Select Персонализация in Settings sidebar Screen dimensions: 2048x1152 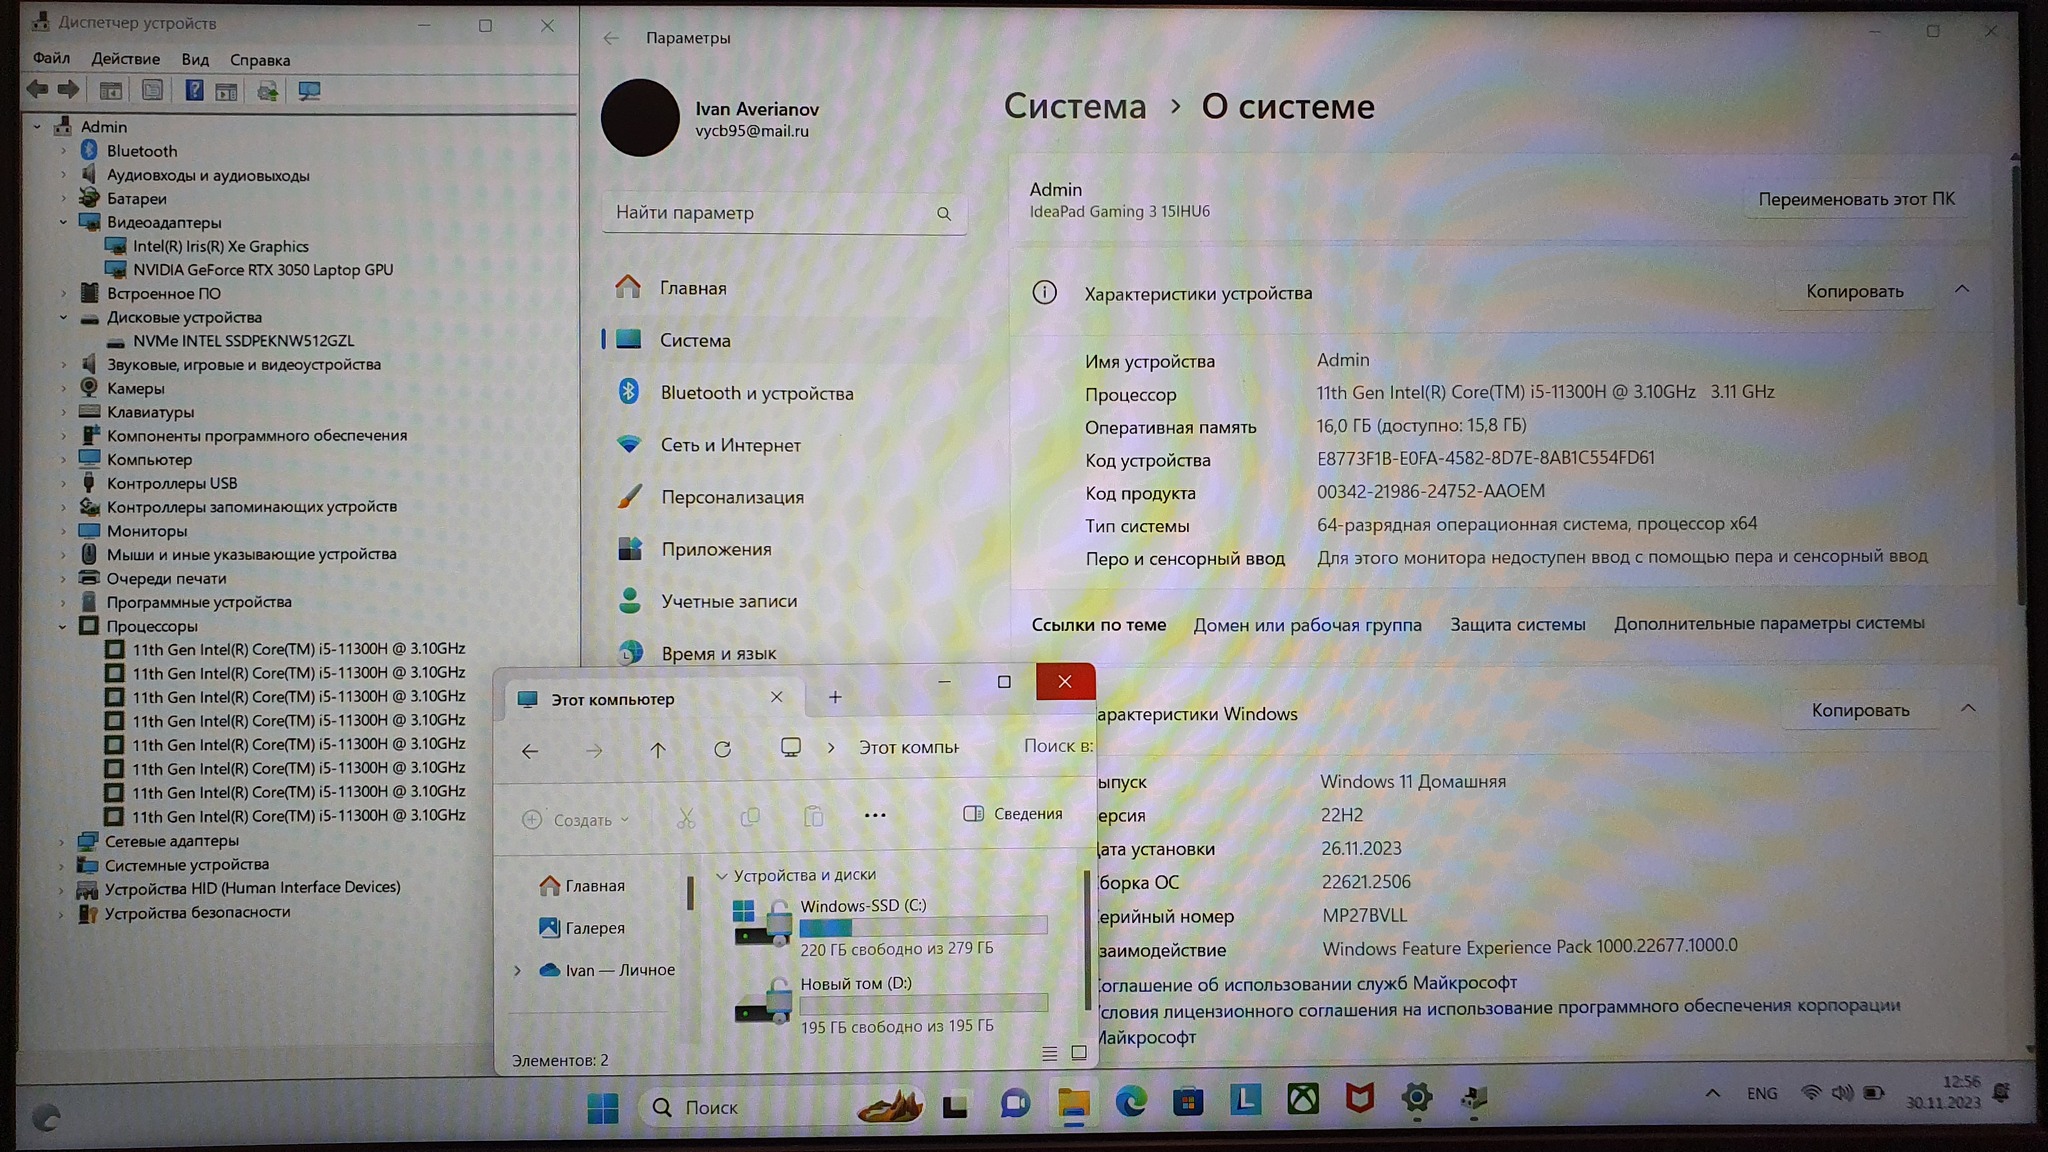731,497
